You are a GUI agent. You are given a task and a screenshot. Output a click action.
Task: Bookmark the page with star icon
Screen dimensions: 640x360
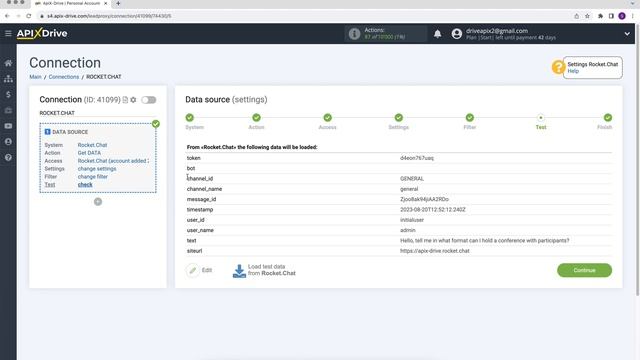tap(587, 16)
